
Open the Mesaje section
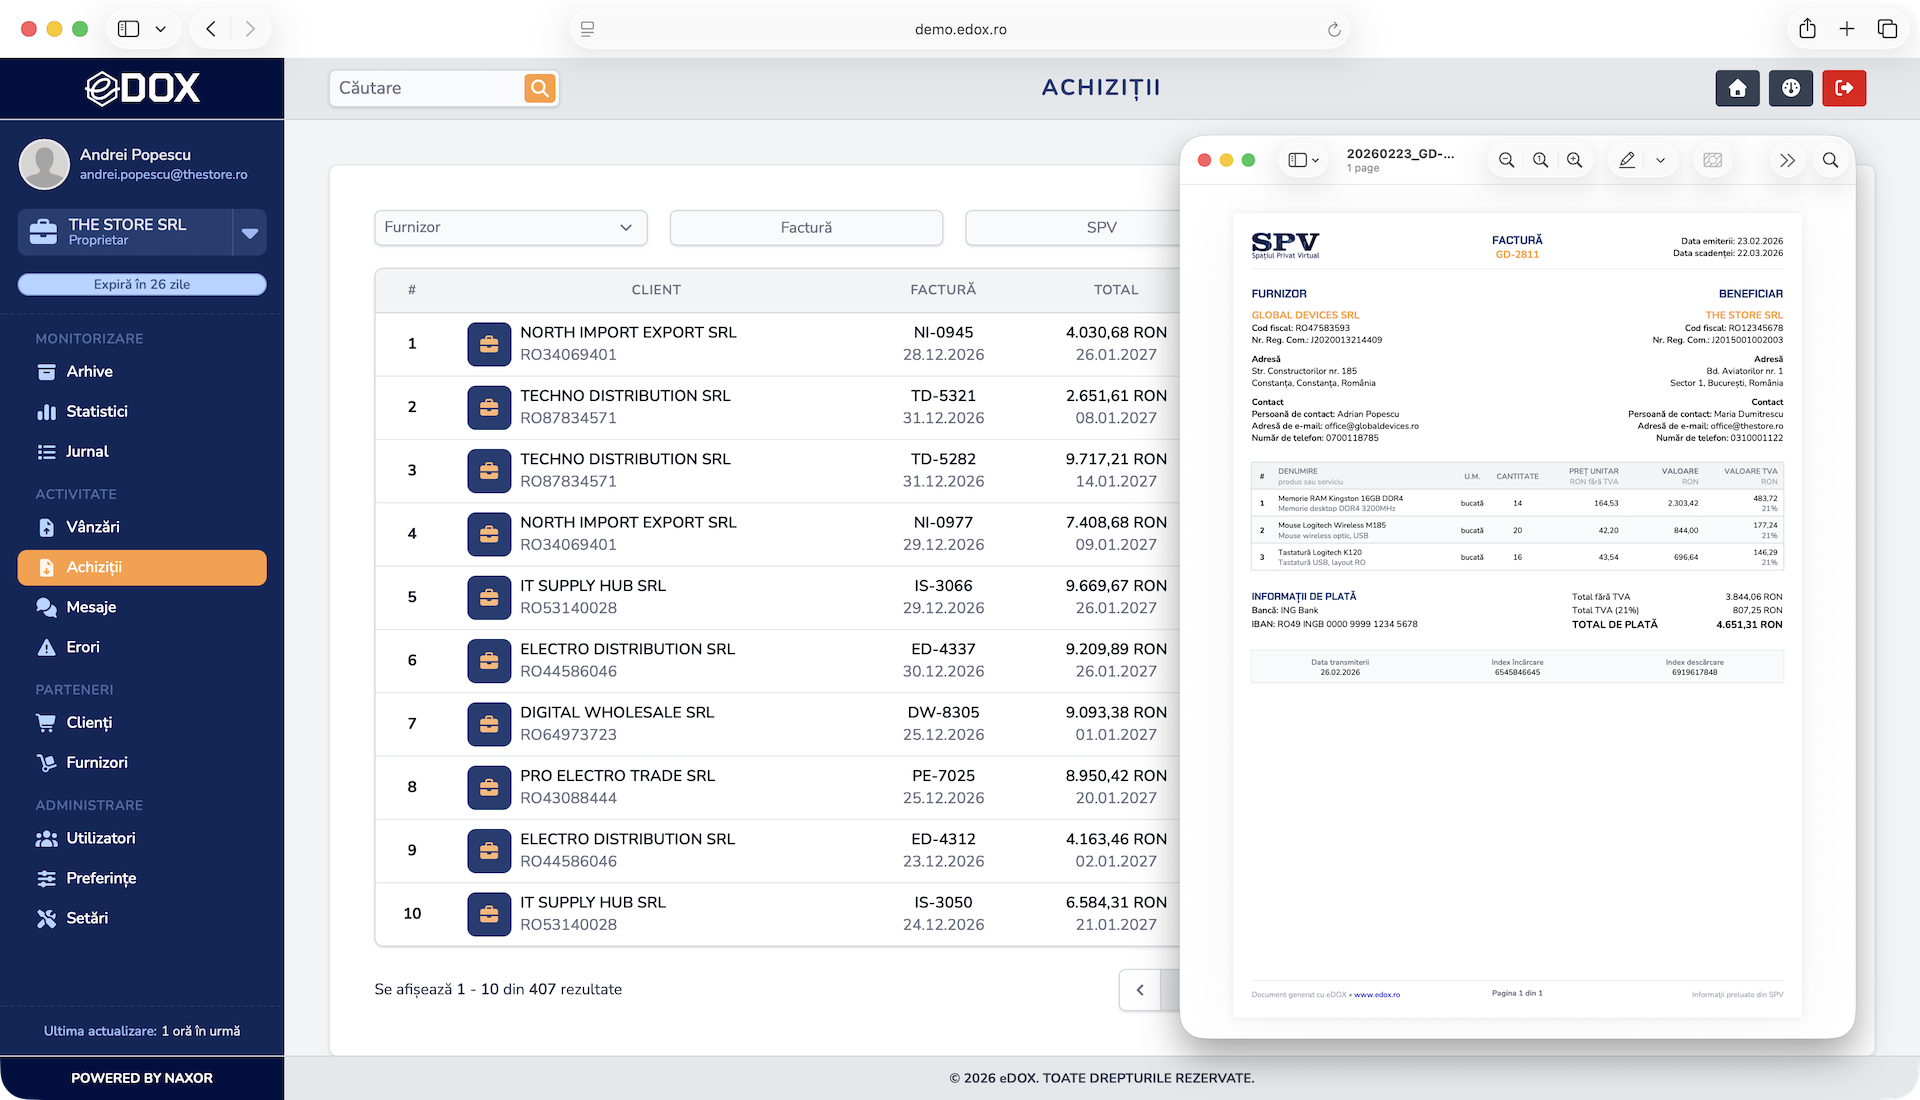91,607
